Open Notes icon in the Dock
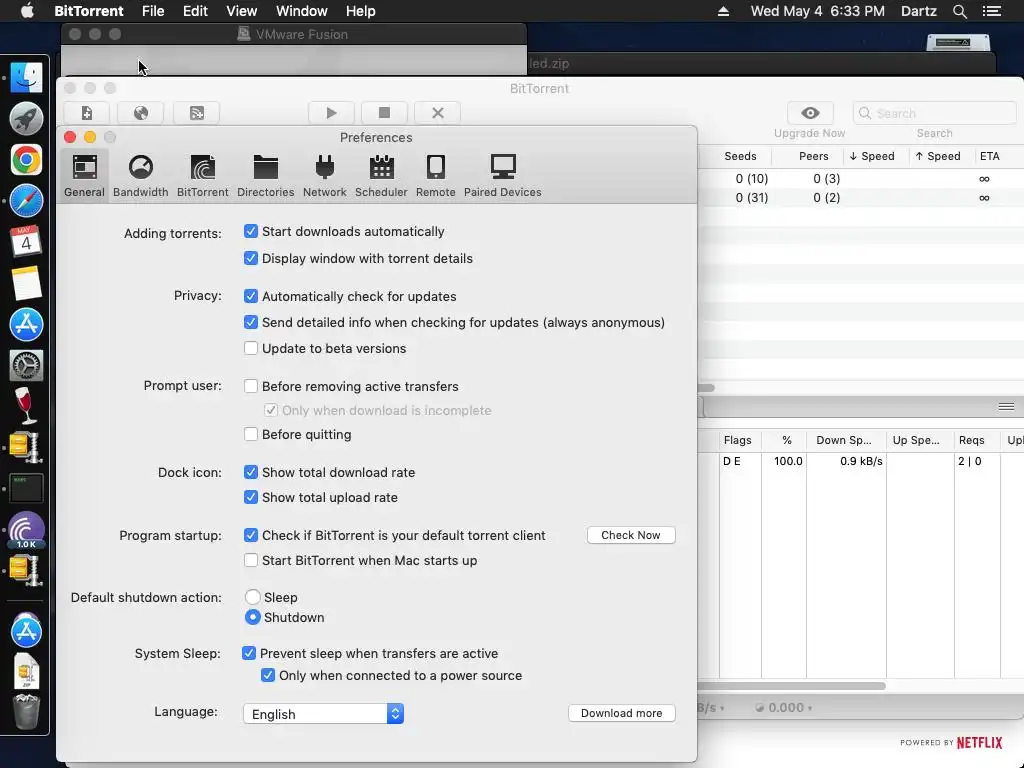The height and width of the screenshot is (768, 1024). (x=26, y=283)
